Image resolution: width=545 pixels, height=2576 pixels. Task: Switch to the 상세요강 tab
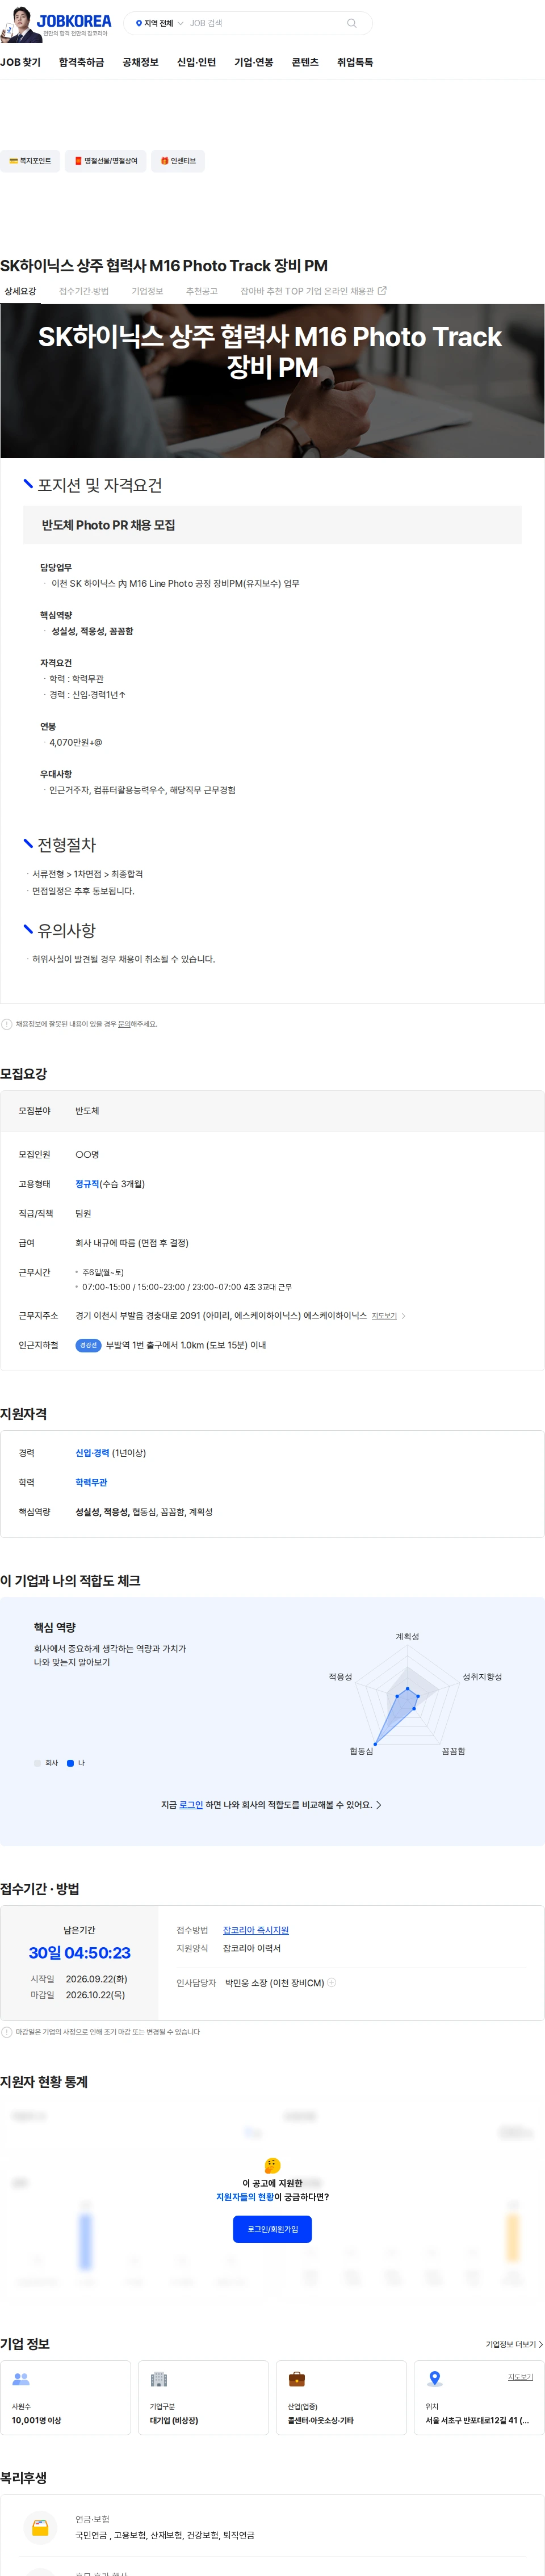(x=20, y=291)
